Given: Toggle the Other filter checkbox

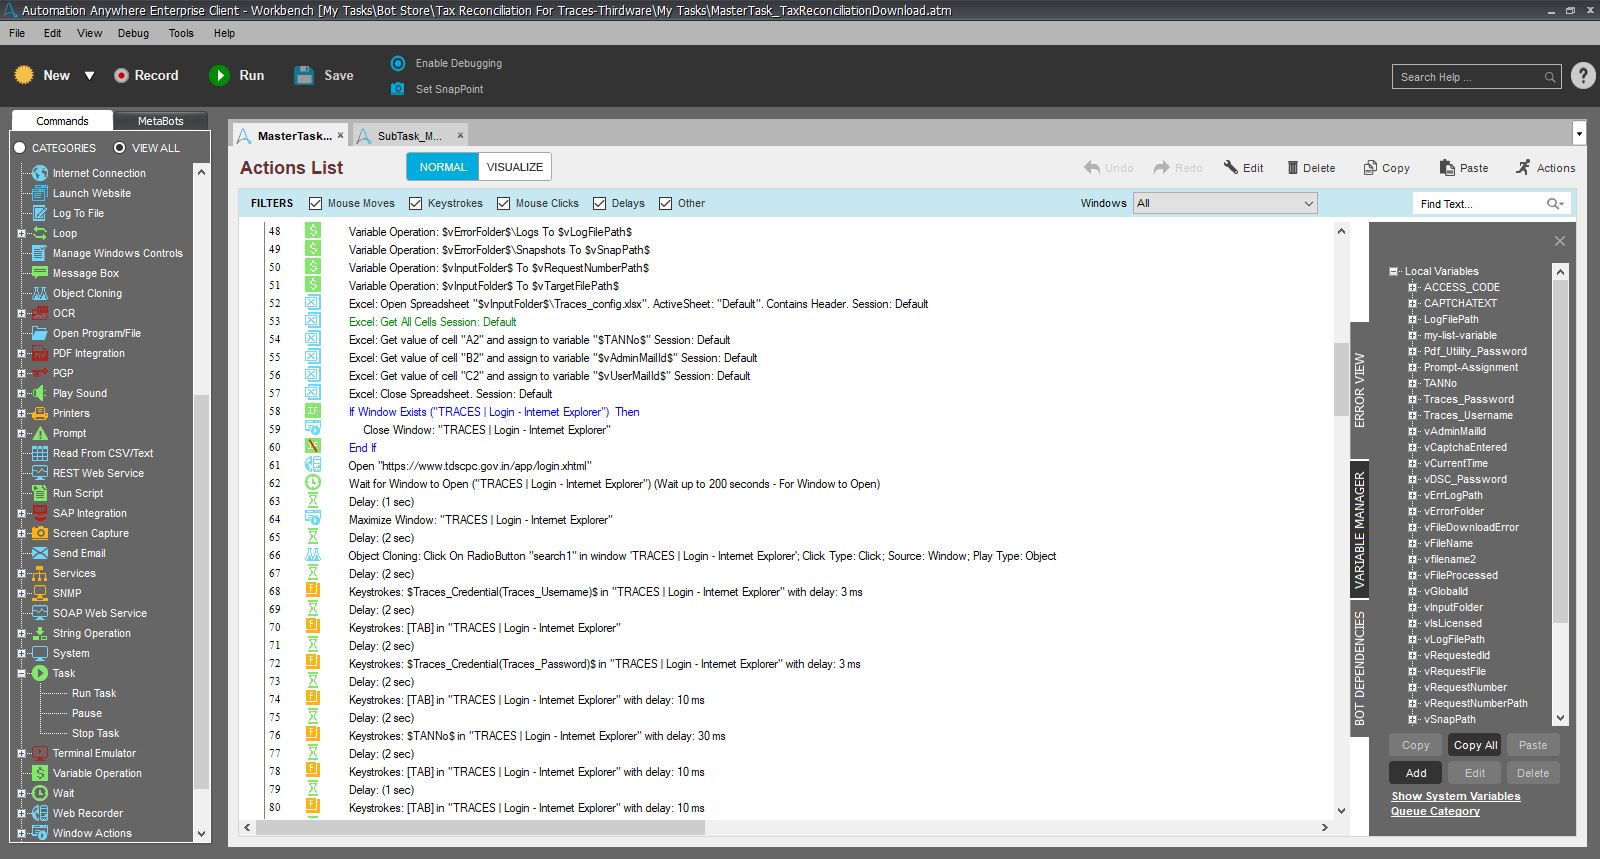Looking at the screenshot, I should [x=665, y=203].
